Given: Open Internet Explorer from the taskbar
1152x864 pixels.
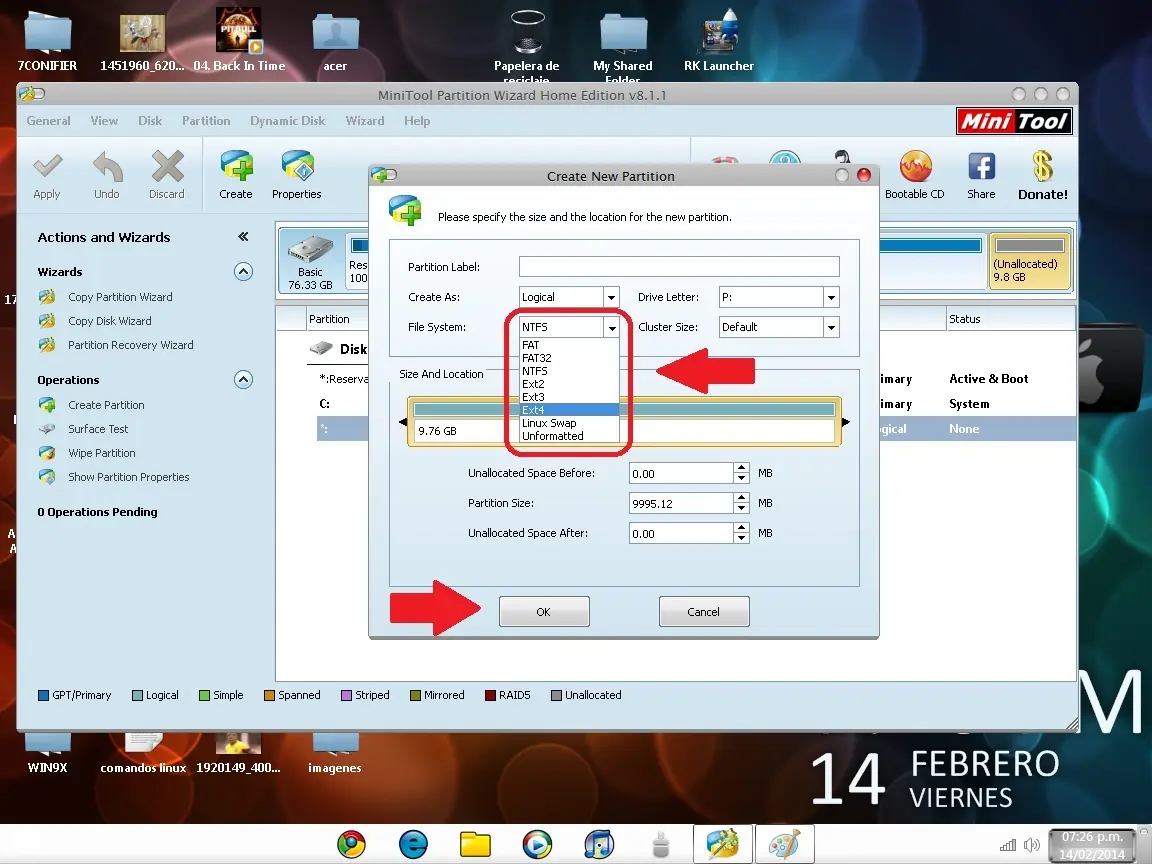Looking at the screenshot, I should [414, 844].
